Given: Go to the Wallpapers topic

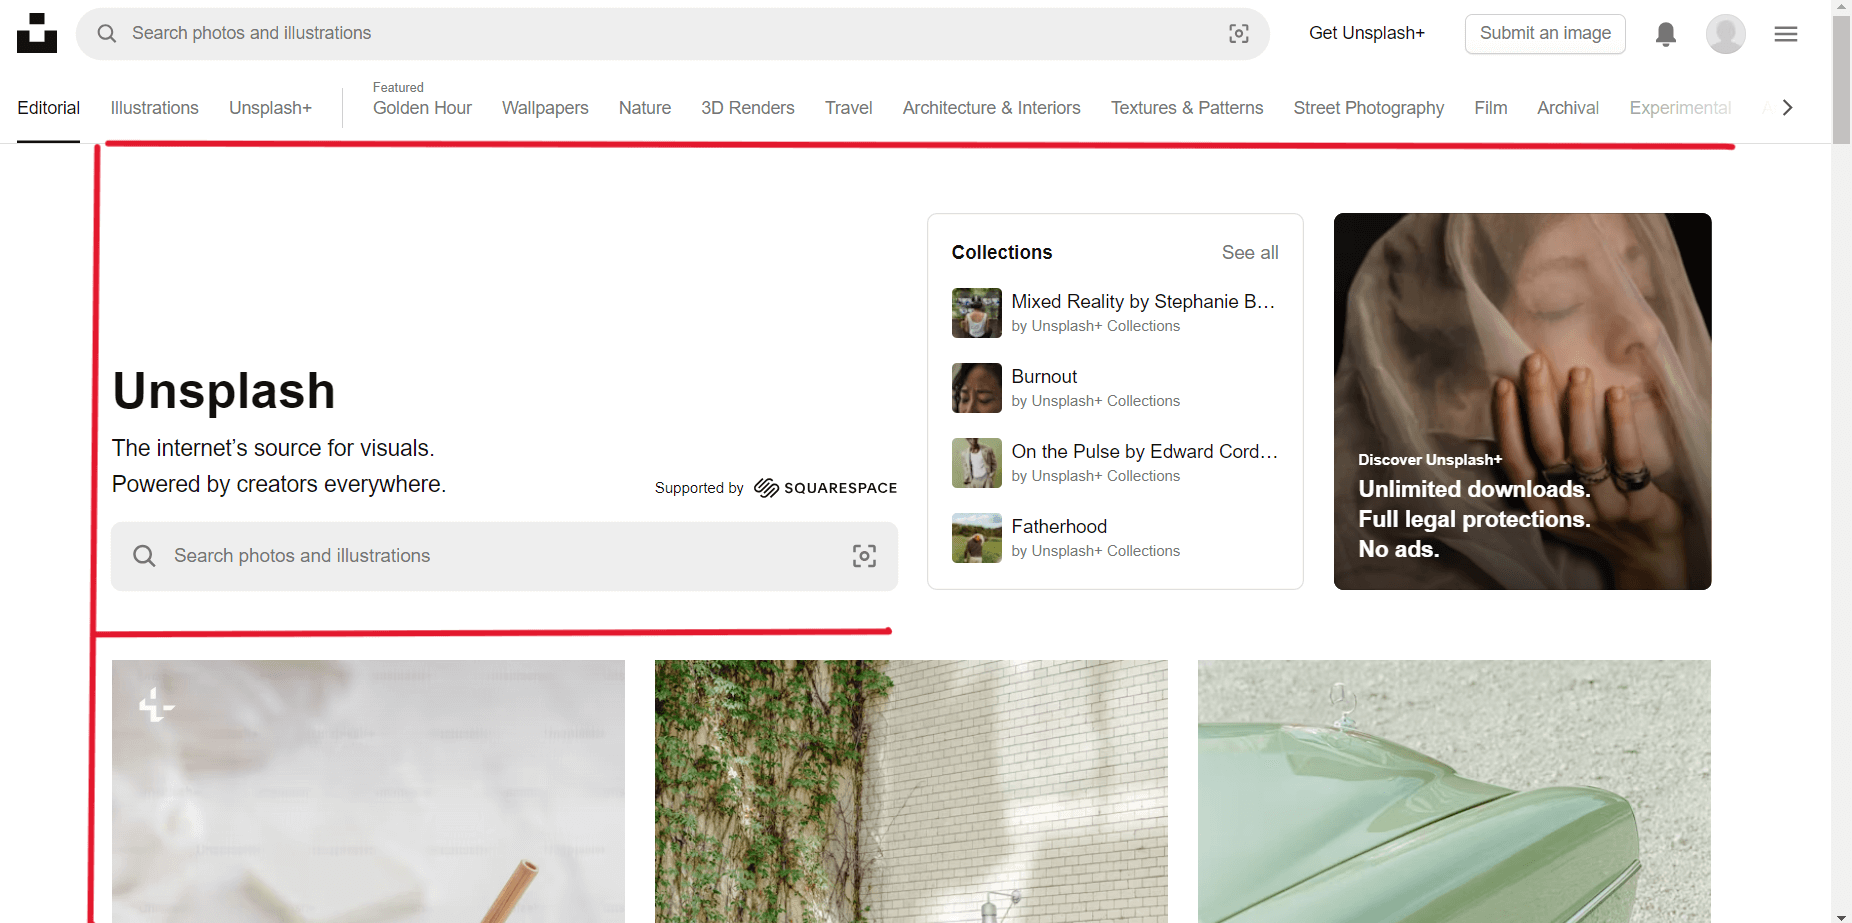Looking at the screenshot, I should pyautogui.click(x=545, y=108).
